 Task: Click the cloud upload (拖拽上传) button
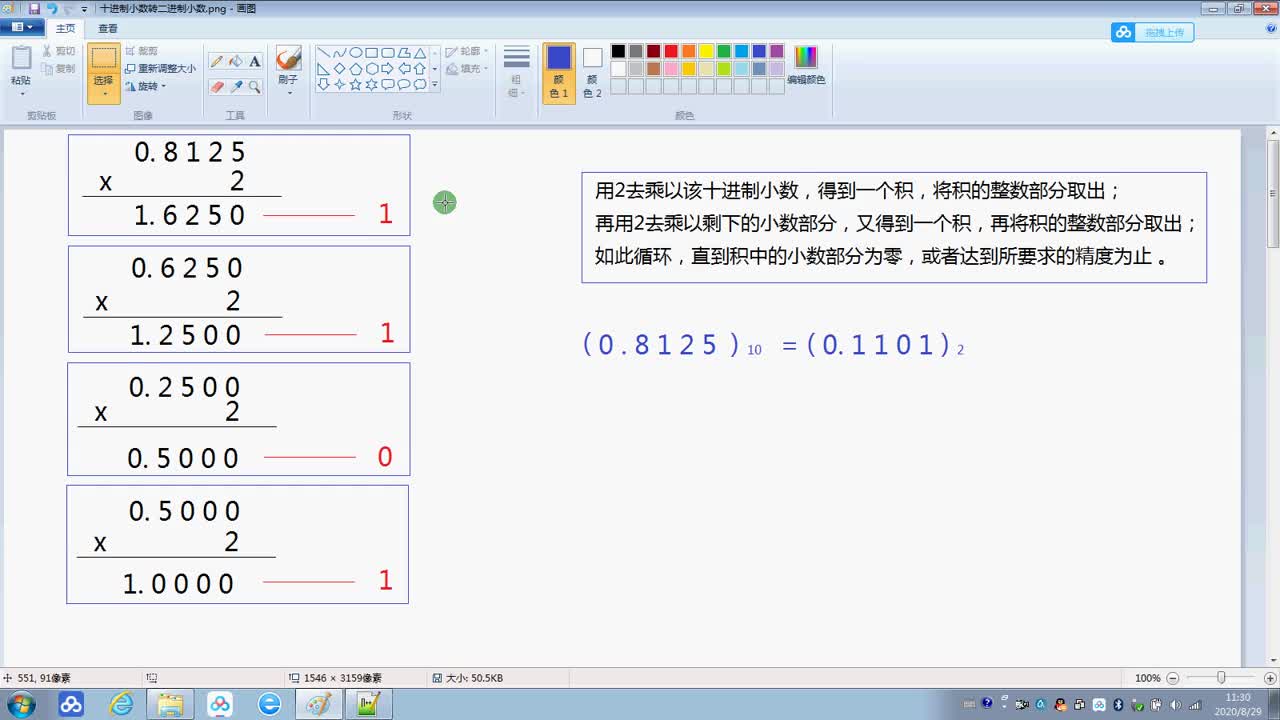point(1152,32)
